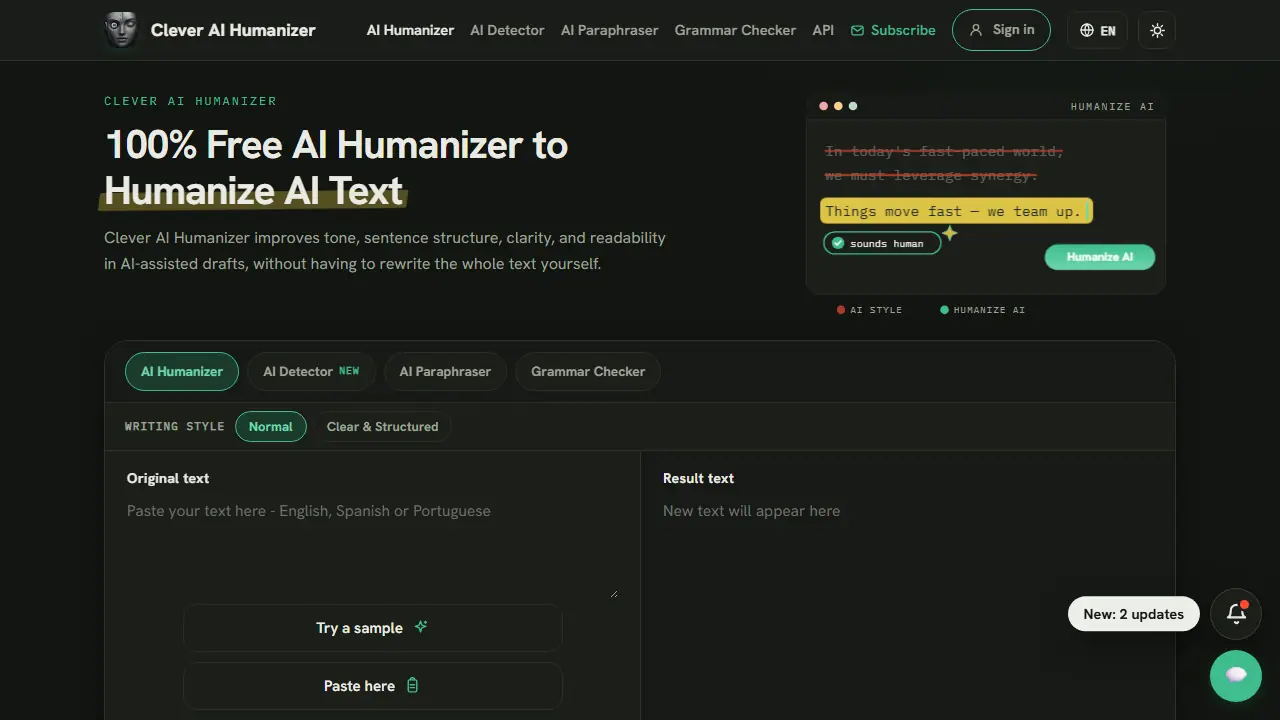Click the 'AI STYLE' legend label

click(x=876, y=310)
